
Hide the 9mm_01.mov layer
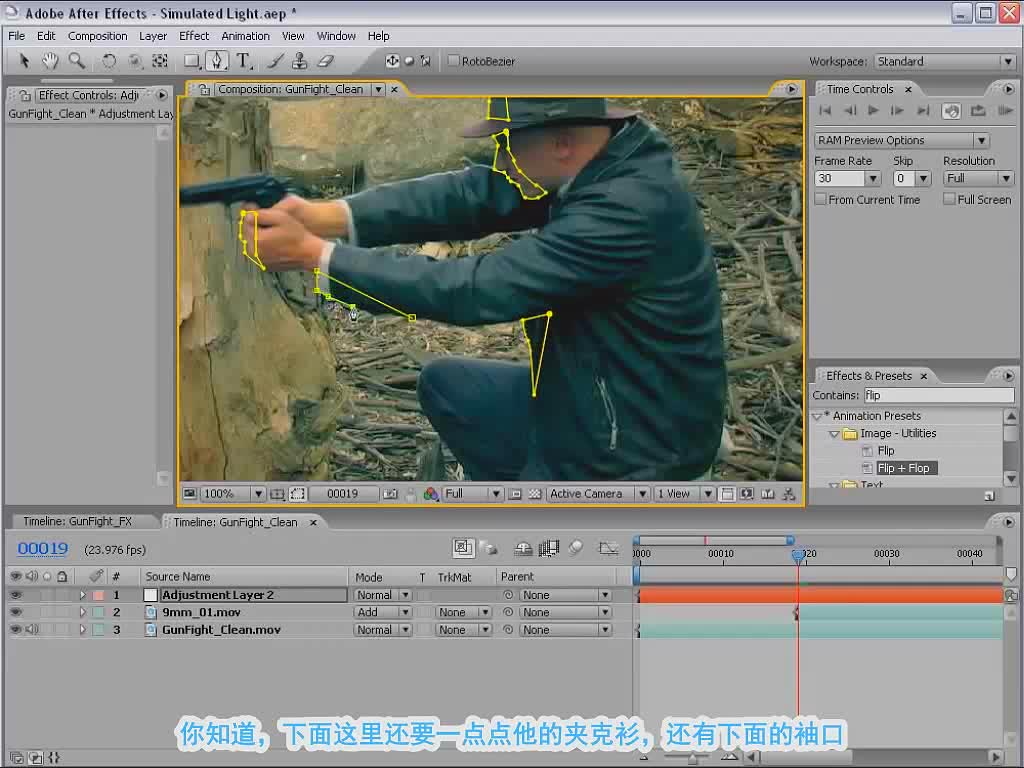pyautogui.click(x=16, y=612)
